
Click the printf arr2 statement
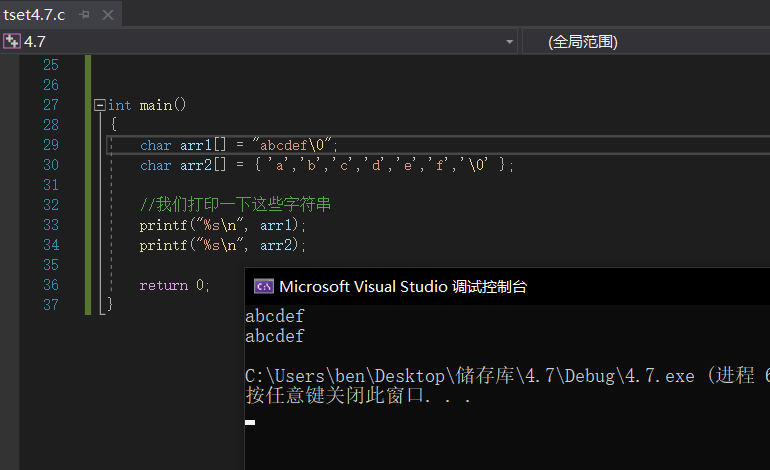click(x=222, y=245)
